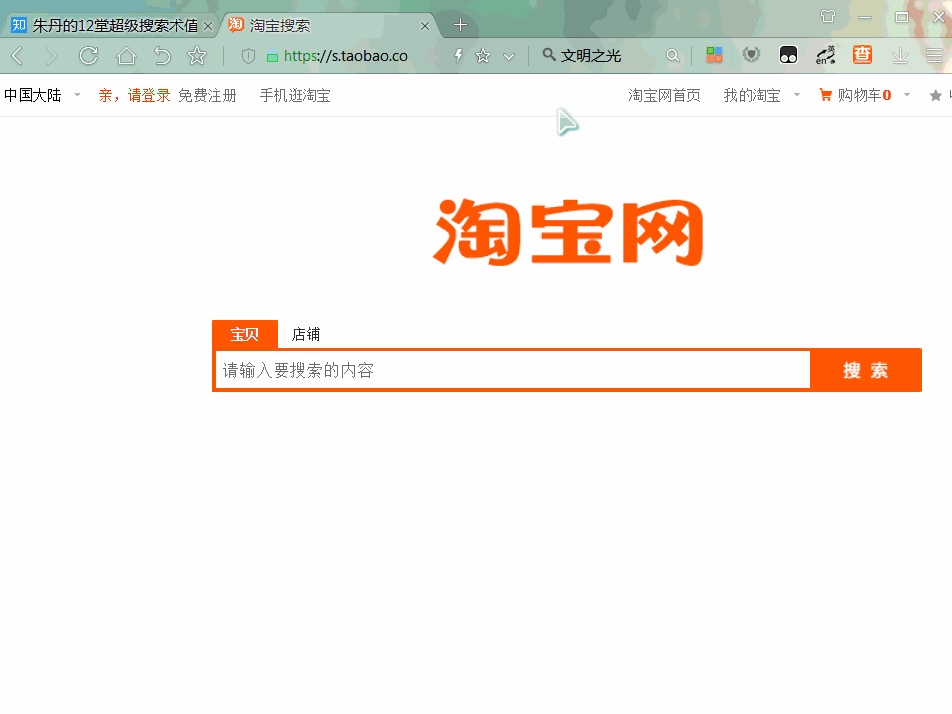
Task: Open a new tab with plus button
Action: tap(460, 25)
